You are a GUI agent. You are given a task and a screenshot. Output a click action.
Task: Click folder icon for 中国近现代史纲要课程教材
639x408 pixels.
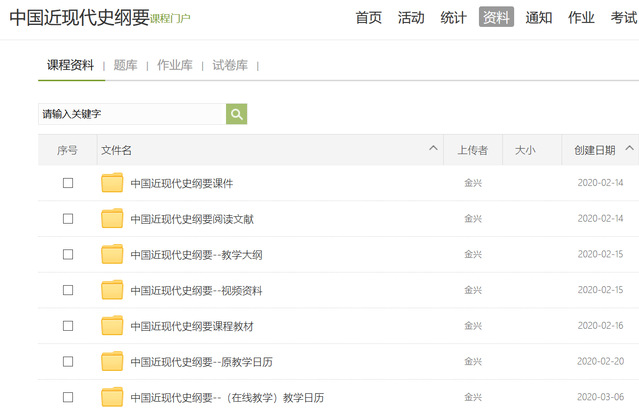112,326
